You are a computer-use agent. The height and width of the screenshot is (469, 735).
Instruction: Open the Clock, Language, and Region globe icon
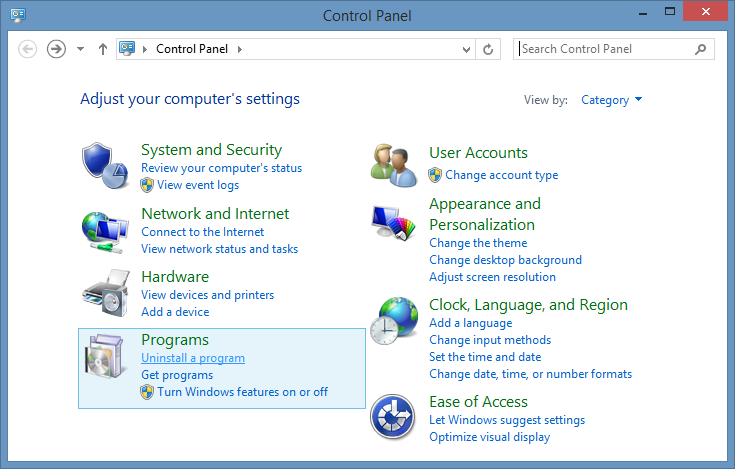(394, 321)
